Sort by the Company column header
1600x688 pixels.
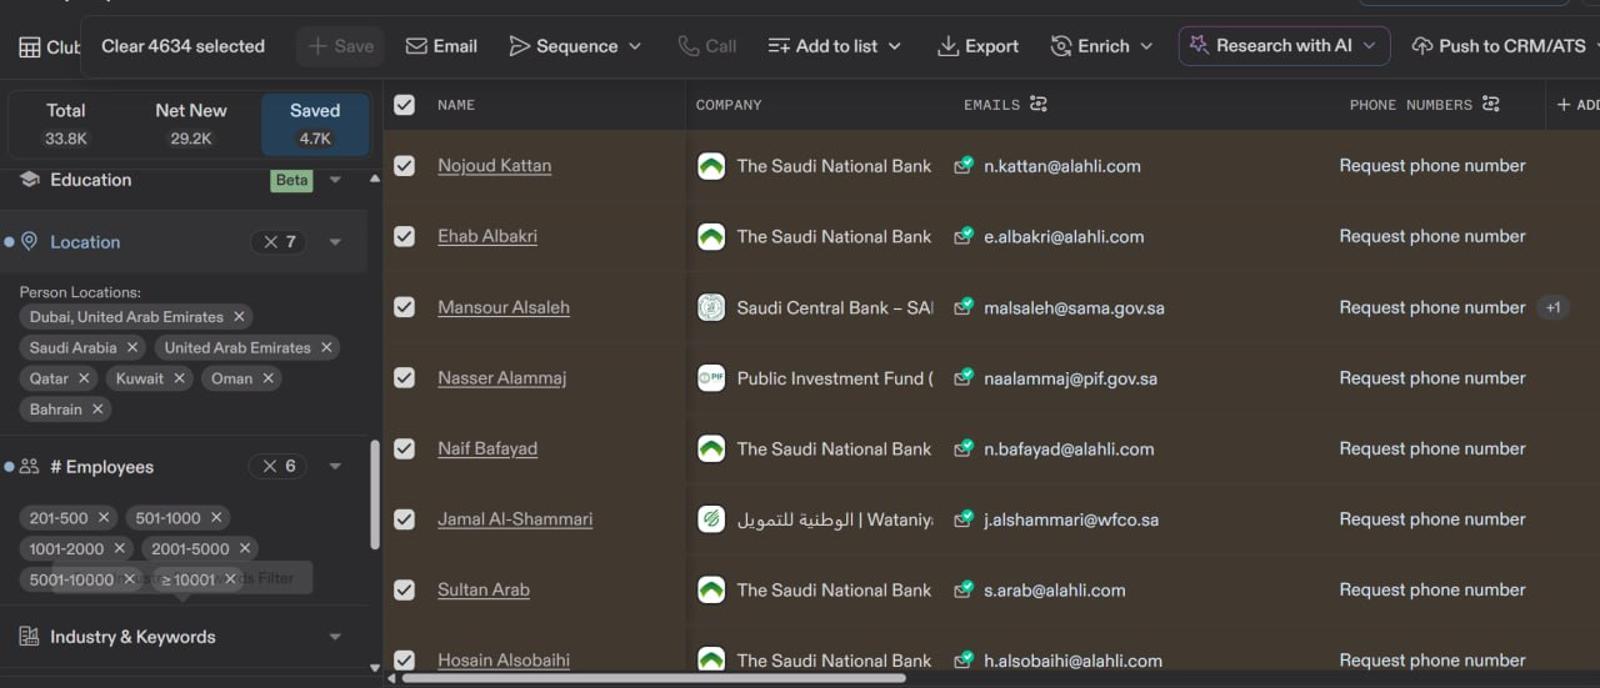729,105
